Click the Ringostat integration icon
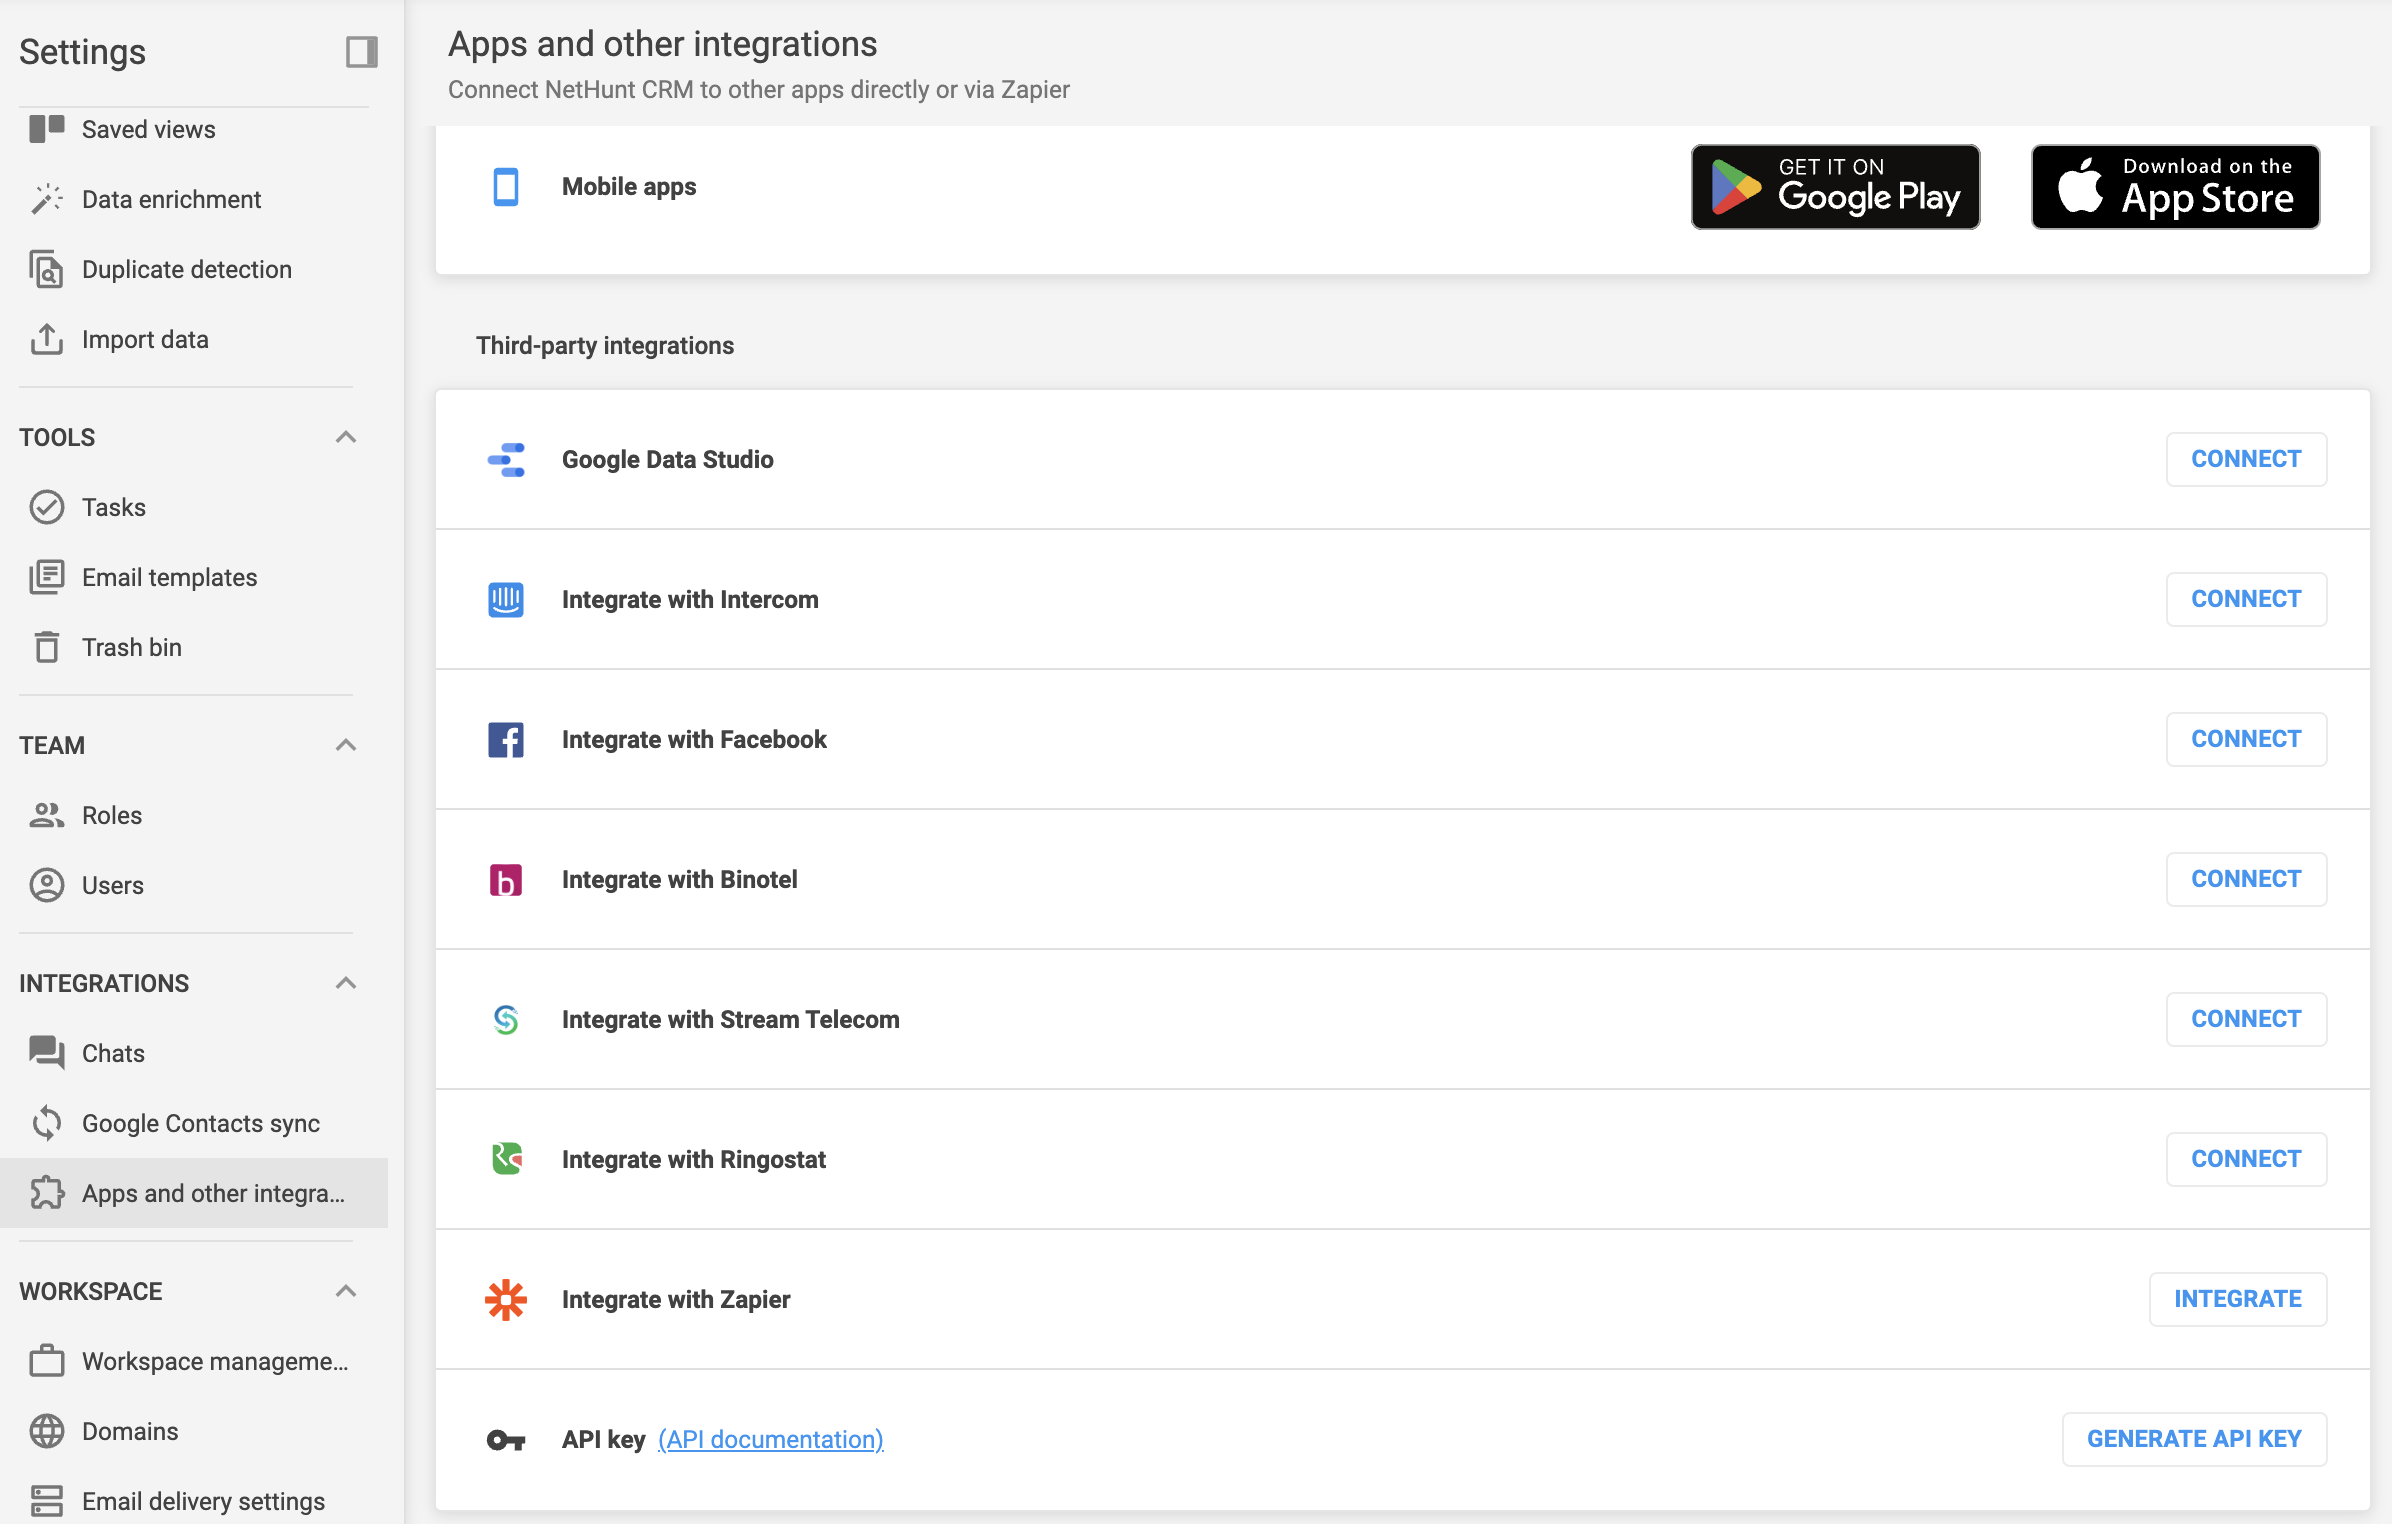Screen dimensions: 2392x1524 [x=506, y=1158]
